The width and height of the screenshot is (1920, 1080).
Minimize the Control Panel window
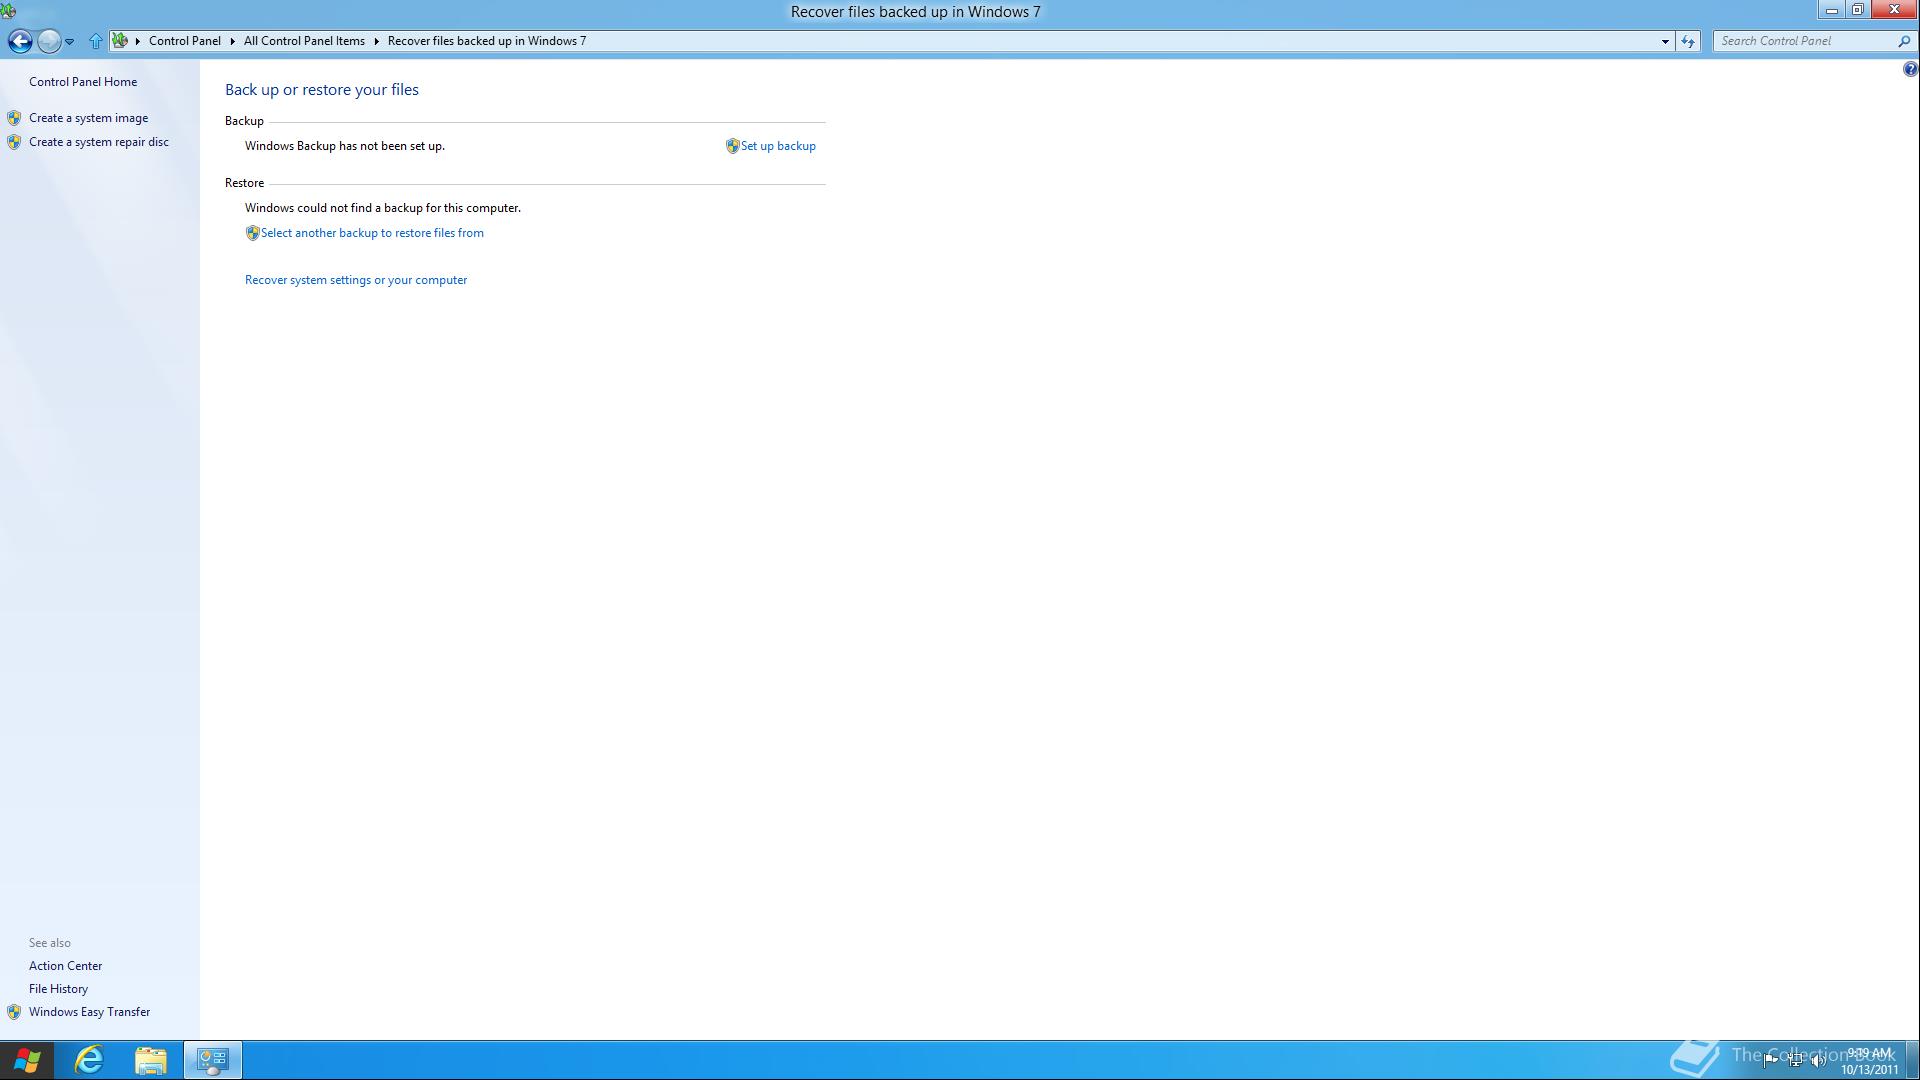click(x=1832, y=10)
